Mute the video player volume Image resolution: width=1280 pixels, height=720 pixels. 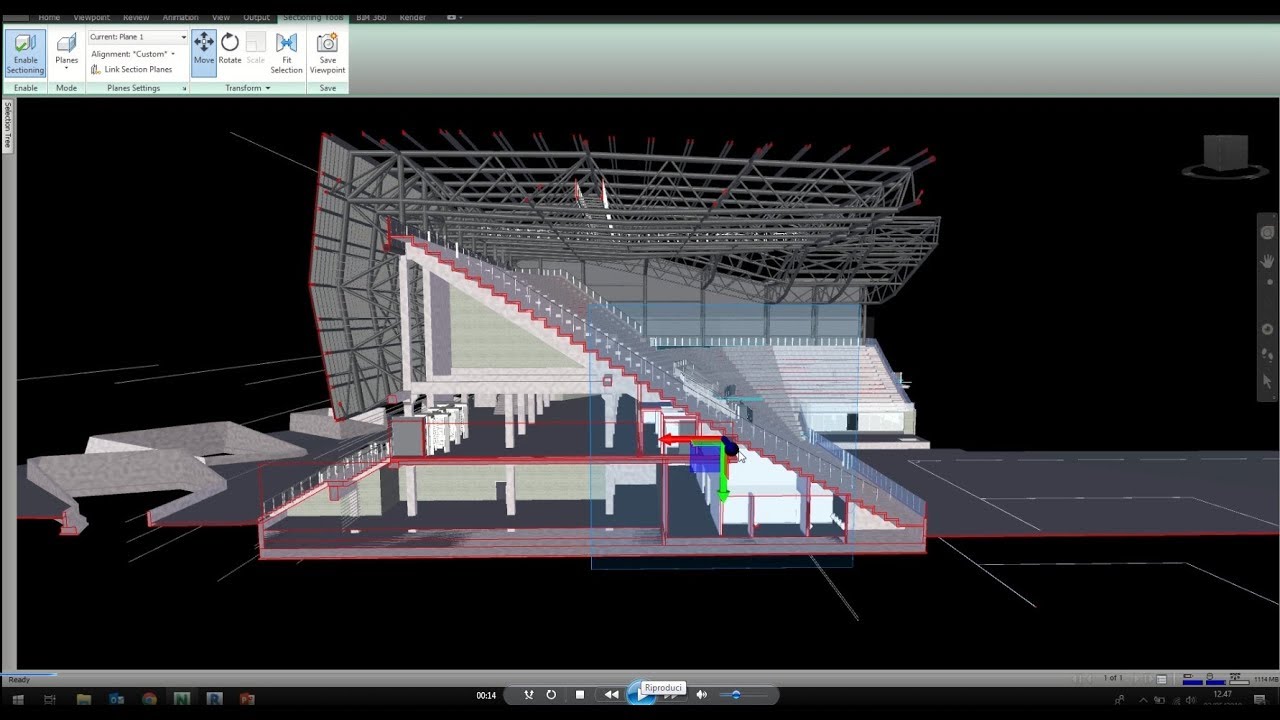pos(701,695)
